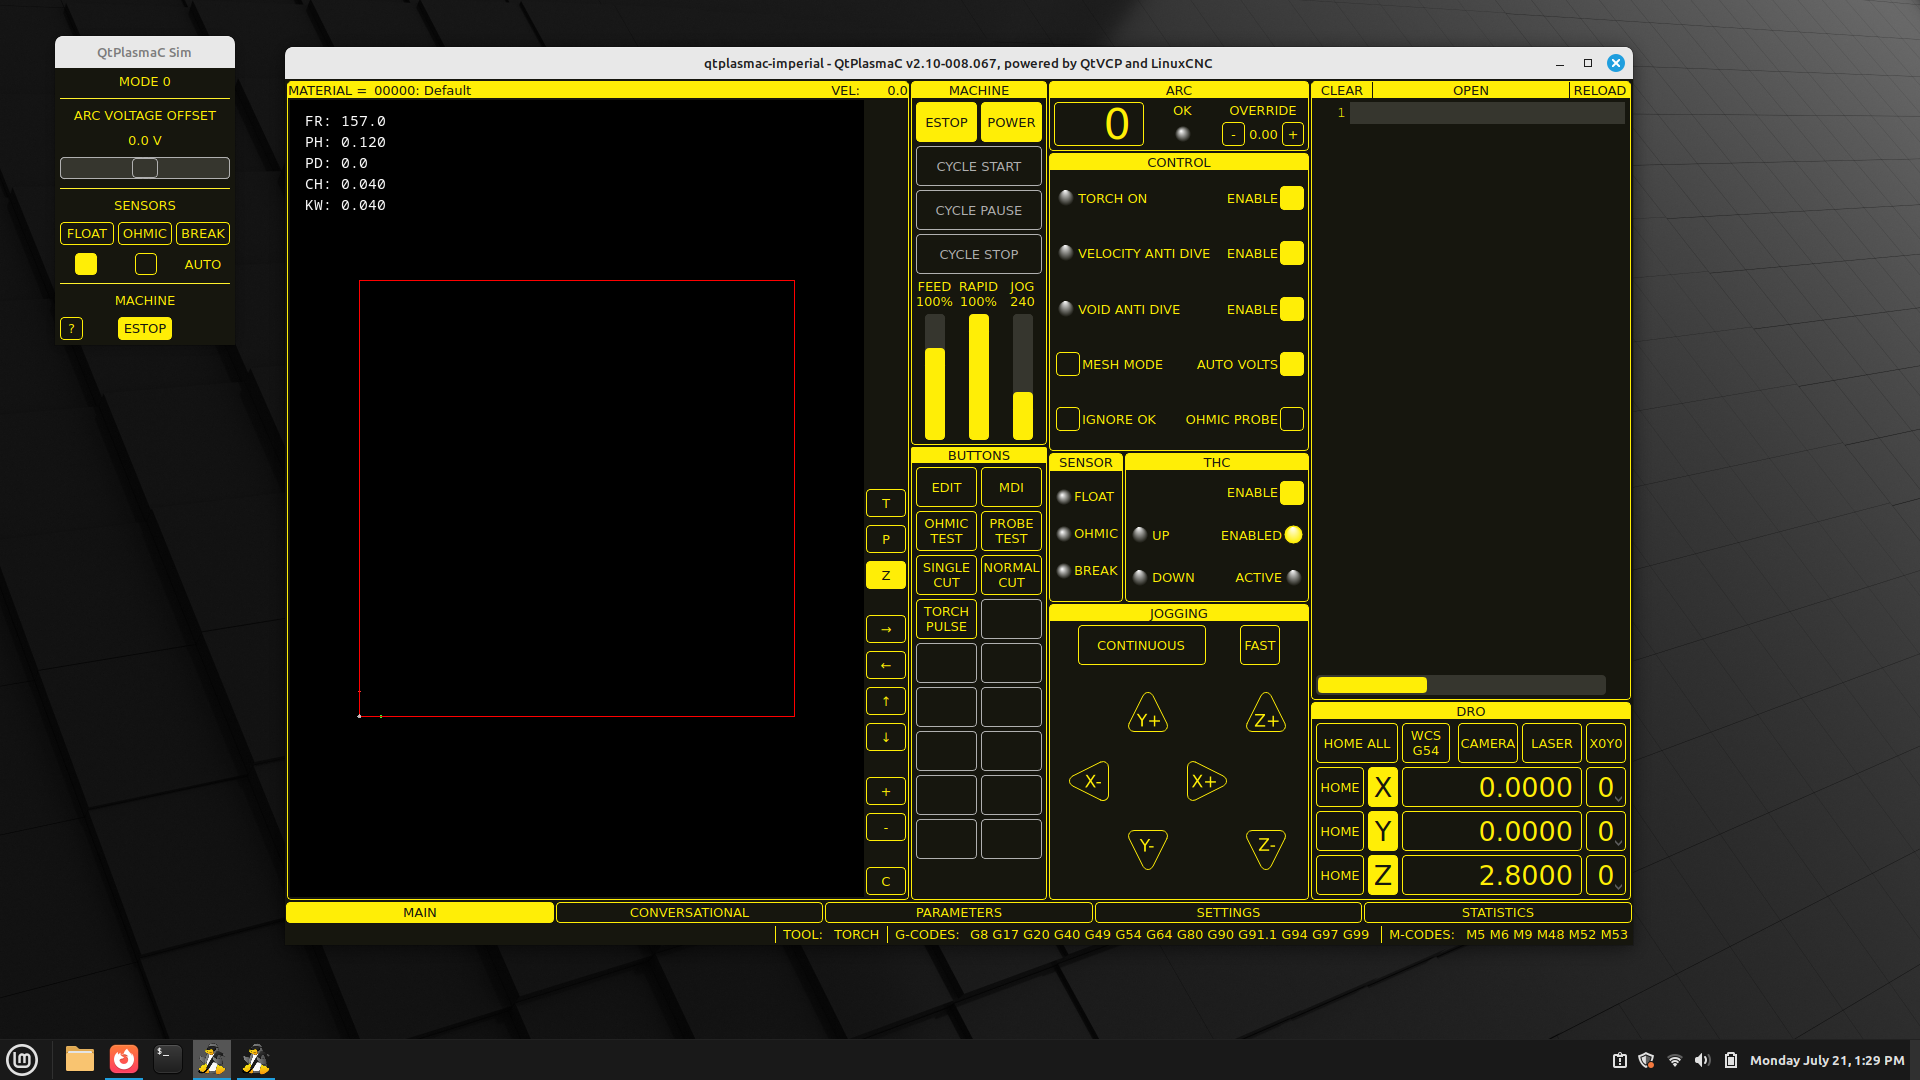Enable Mesh Mode checkbox
This screenshot has height=1080, width=1920.
click(x=1068, y=364)
